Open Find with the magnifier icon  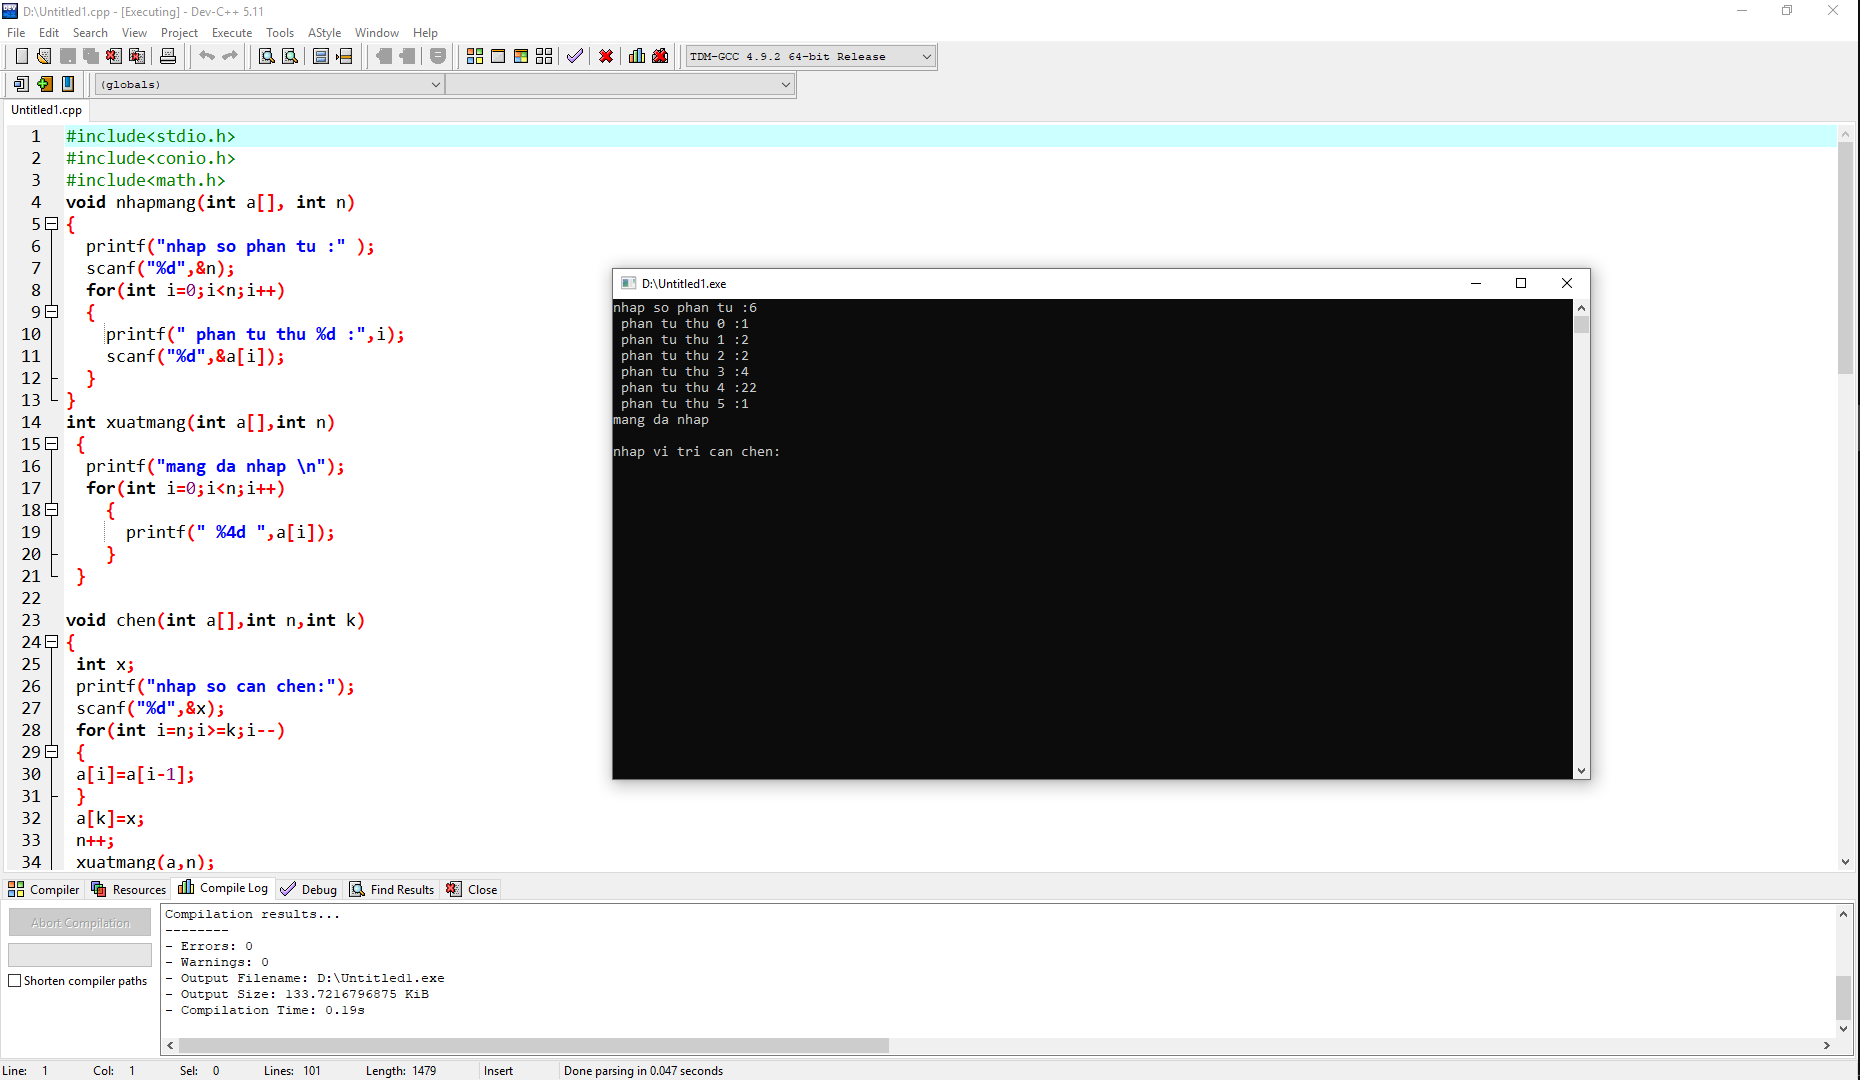(x=266, y=56)
